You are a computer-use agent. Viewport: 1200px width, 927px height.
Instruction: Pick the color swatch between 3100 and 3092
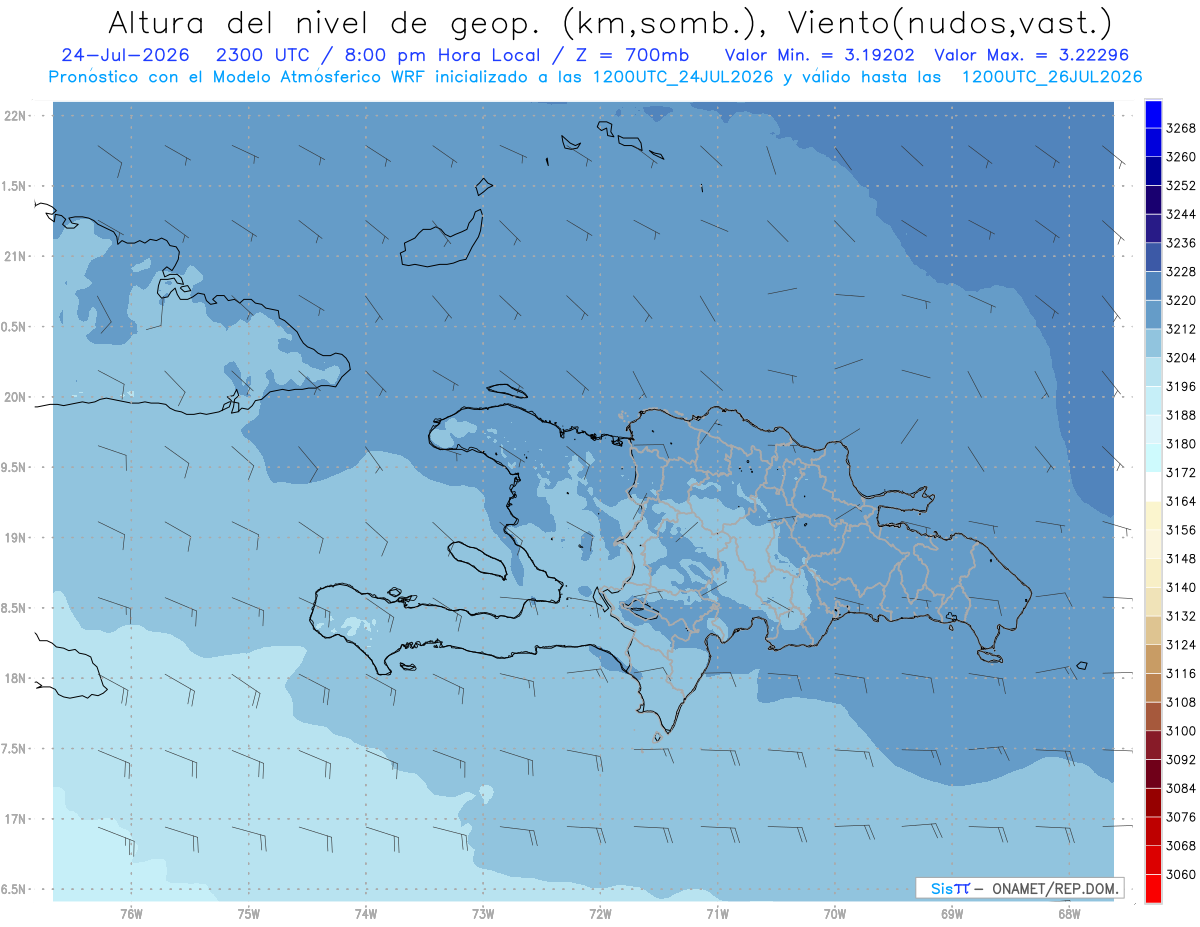(x=1153, y=745)
